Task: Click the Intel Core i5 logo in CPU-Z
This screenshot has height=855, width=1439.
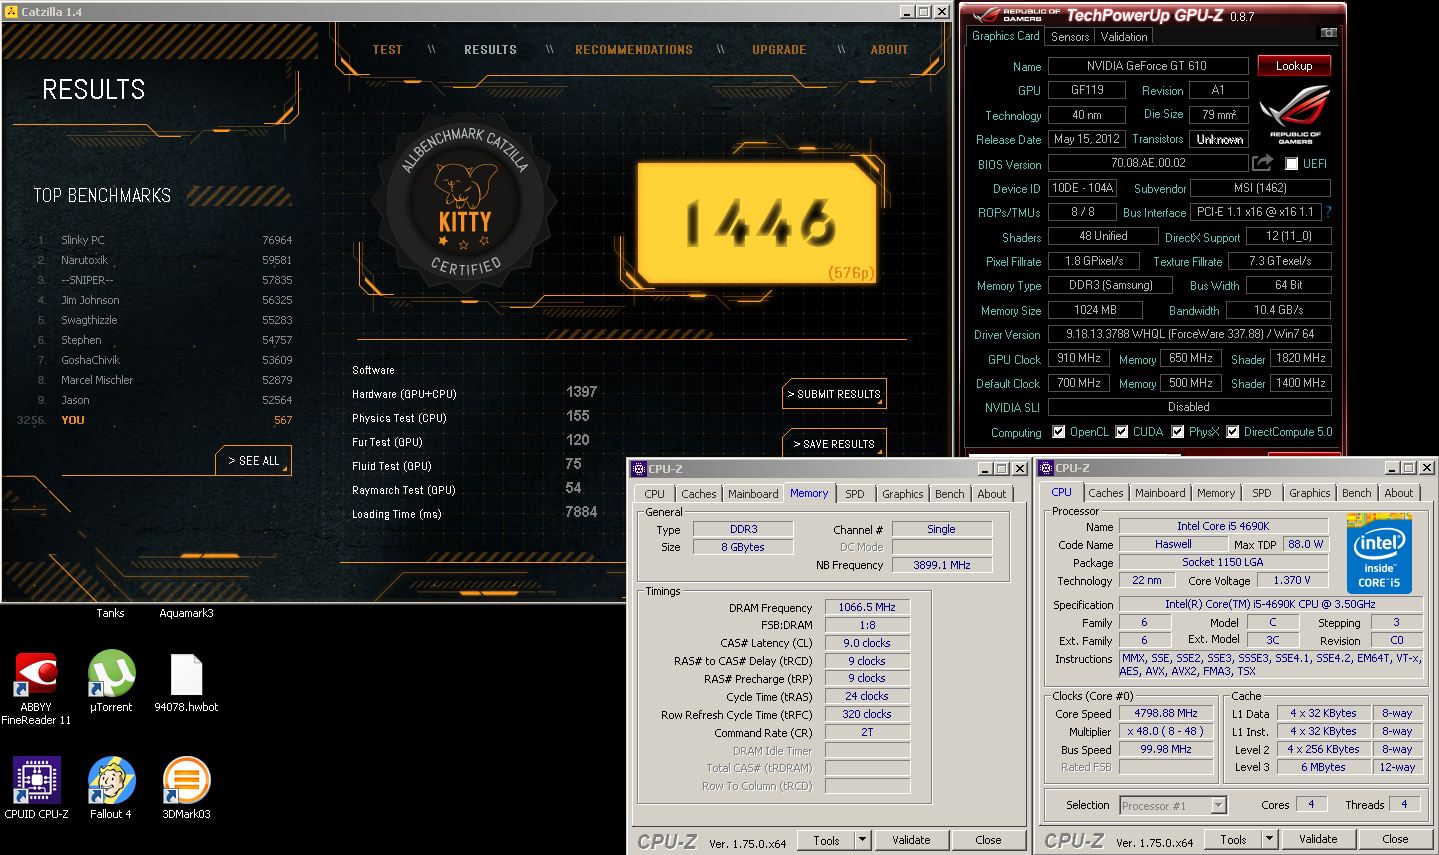Action: [1379, 553]
